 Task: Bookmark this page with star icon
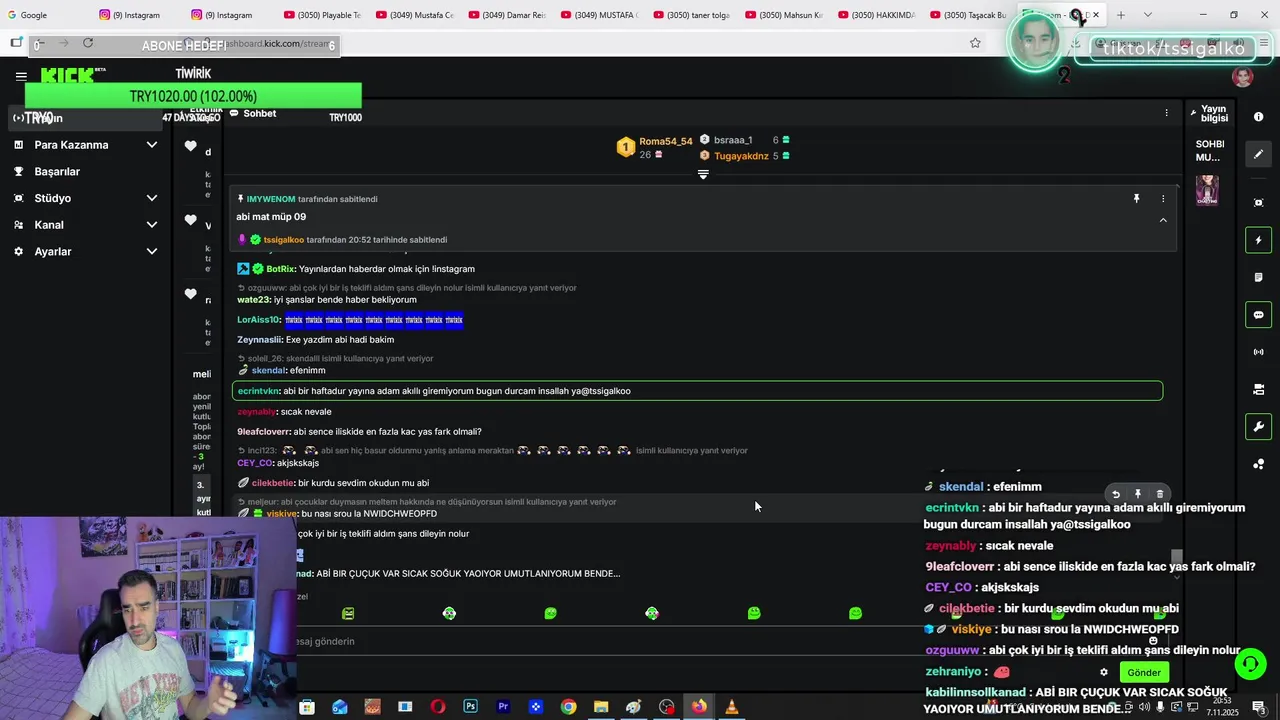pyautogui.click(x=975, y=43)
